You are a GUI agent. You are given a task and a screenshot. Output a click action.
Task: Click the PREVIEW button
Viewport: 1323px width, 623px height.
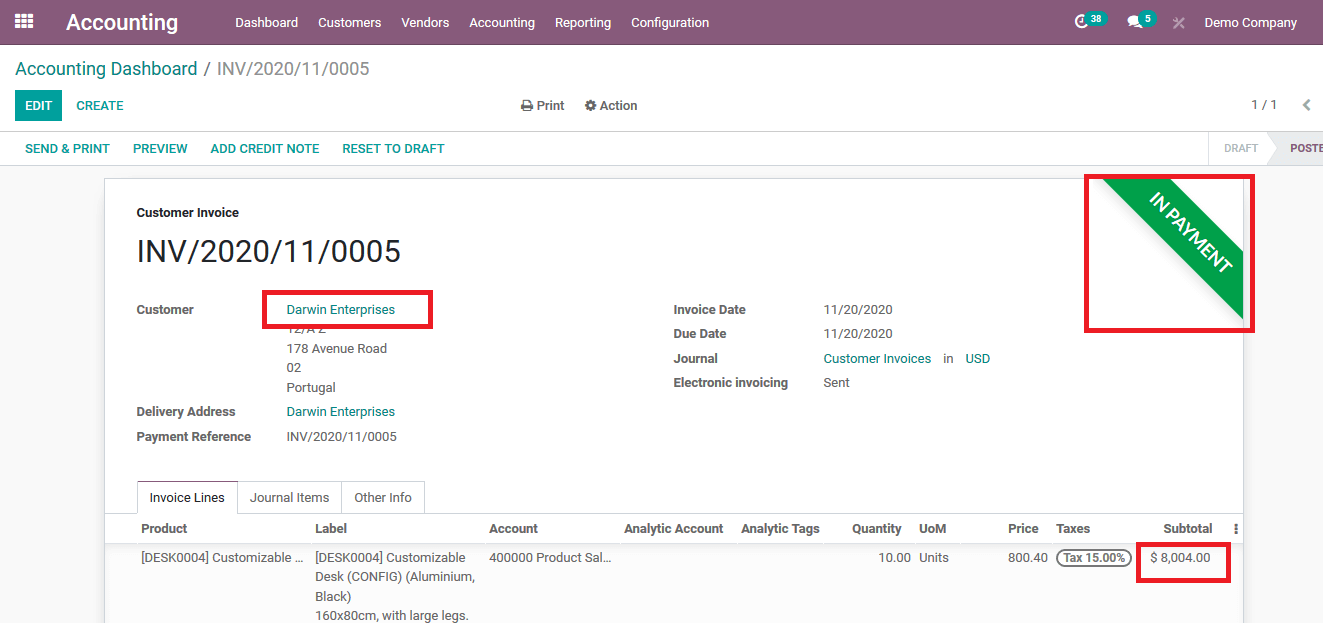coord(160,148)
